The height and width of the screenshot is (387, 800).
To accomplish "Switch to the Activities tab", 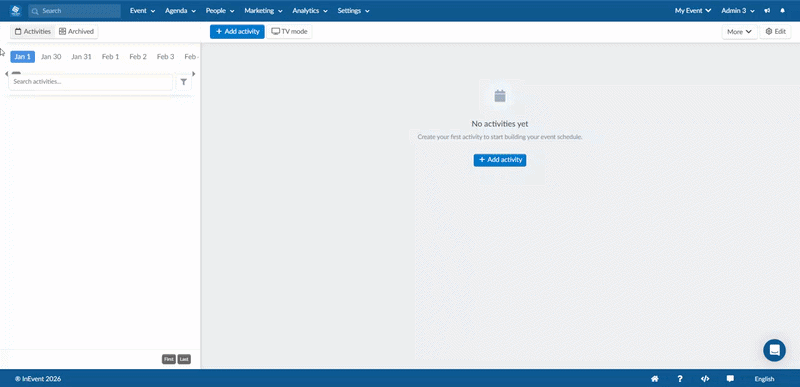I will point(33,32).
